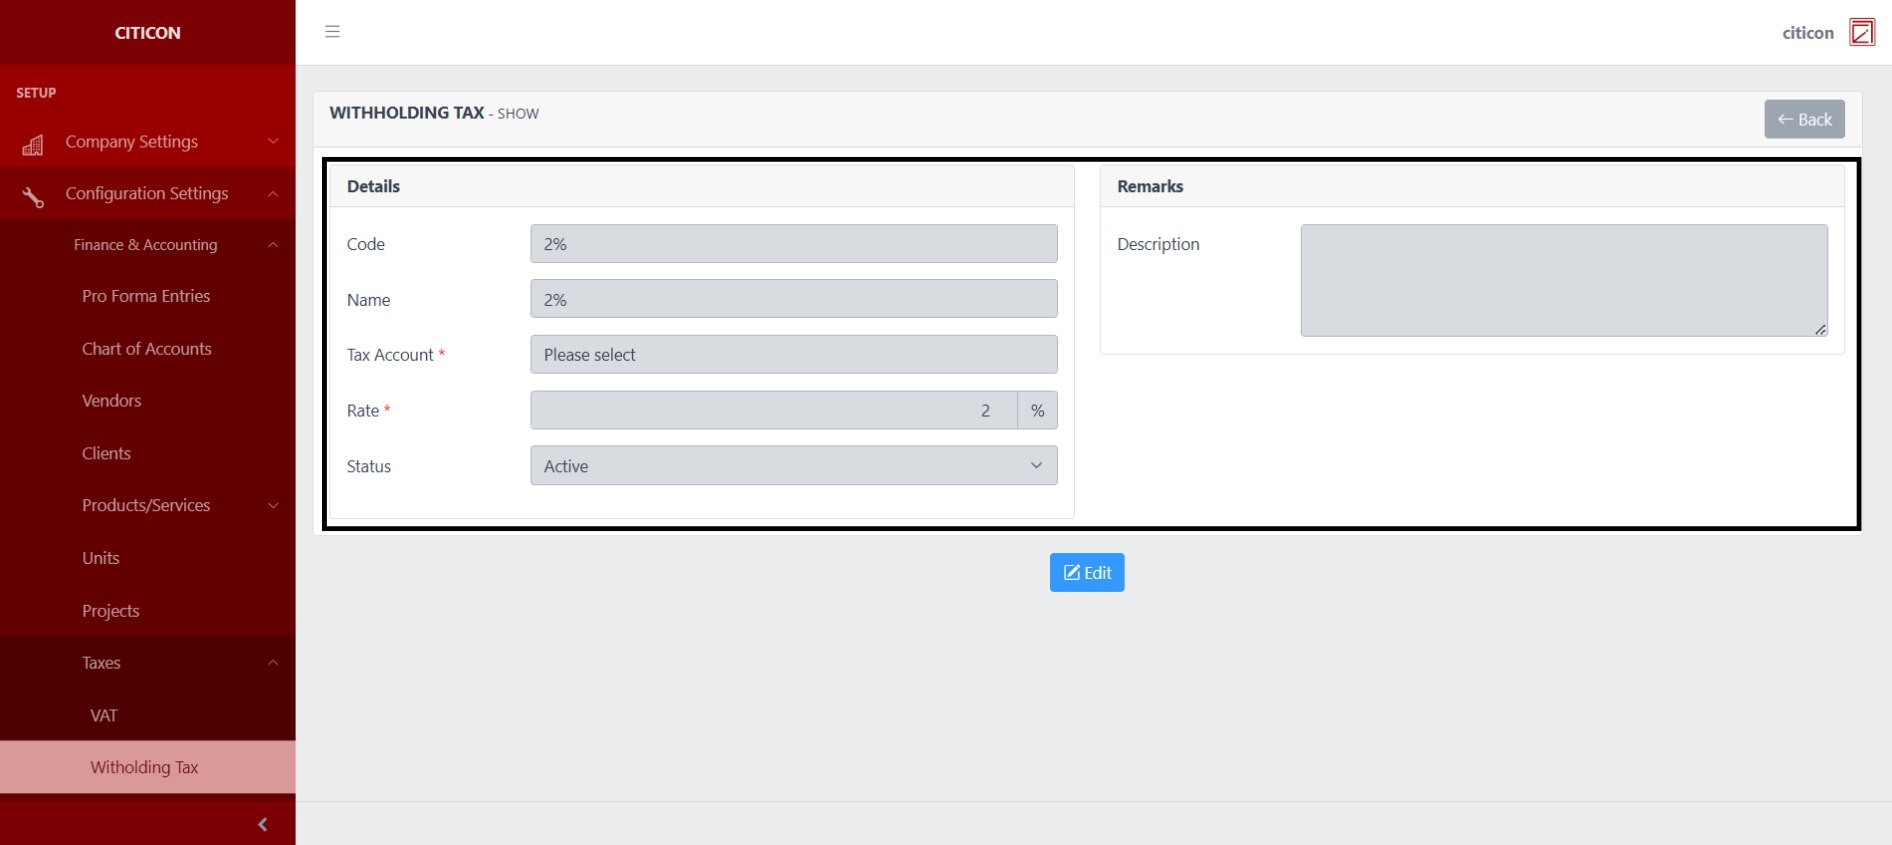
Task: Click the Configuration Settings wrench icon
Action: tap(33, 196)
